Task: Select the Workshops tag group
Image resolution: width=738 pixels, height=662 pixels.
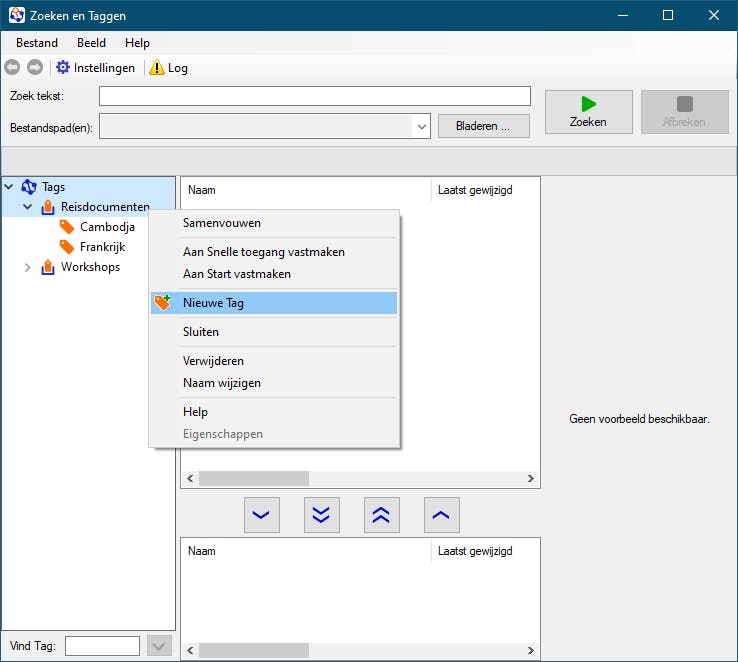Action: click(90, 267)
